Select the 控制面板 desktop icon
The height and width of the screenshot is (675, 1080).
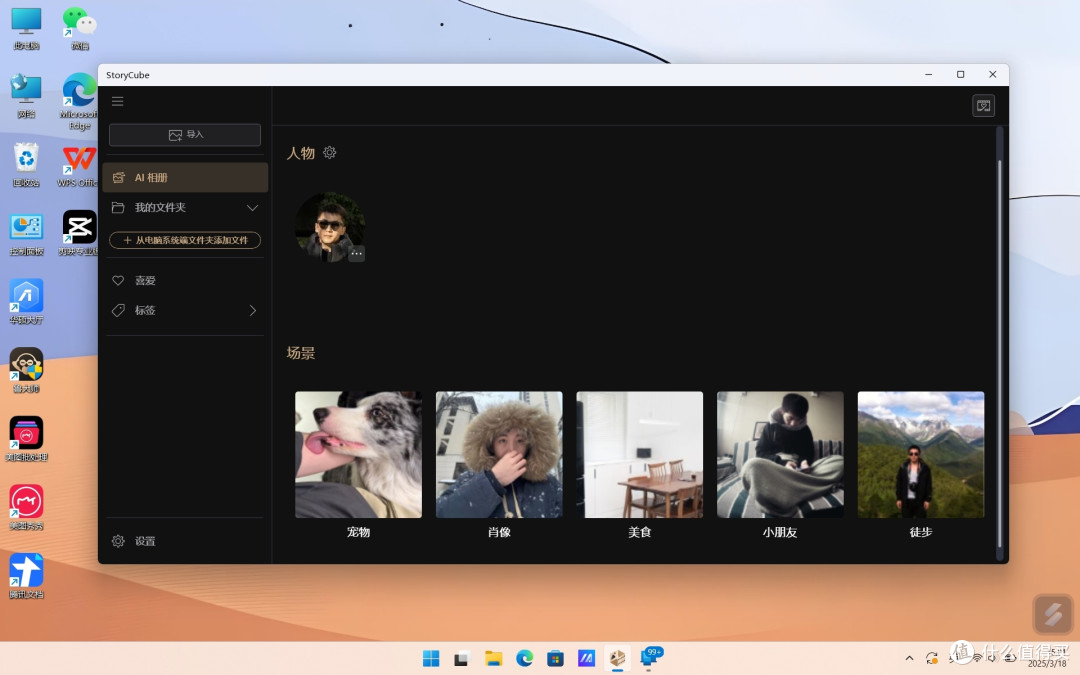coord(26,234)
